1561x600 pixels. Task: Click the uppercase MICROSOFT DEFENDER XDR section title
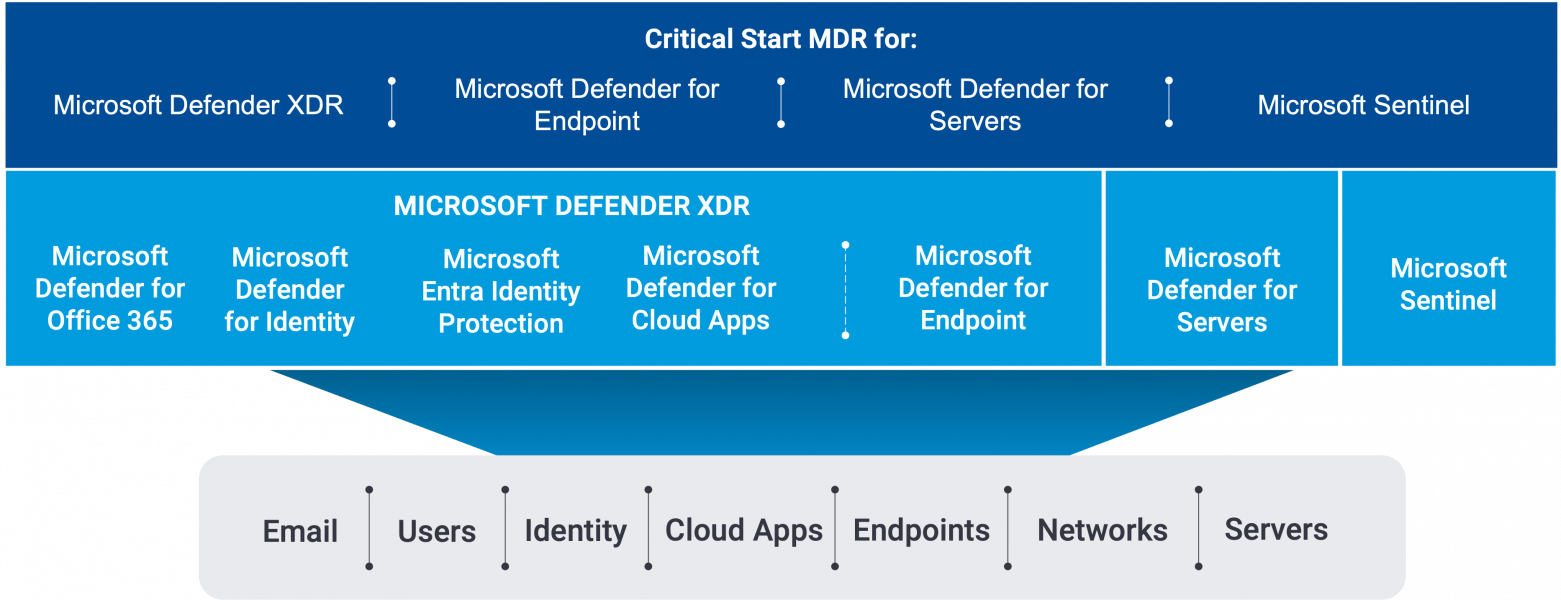pos(571,207)
